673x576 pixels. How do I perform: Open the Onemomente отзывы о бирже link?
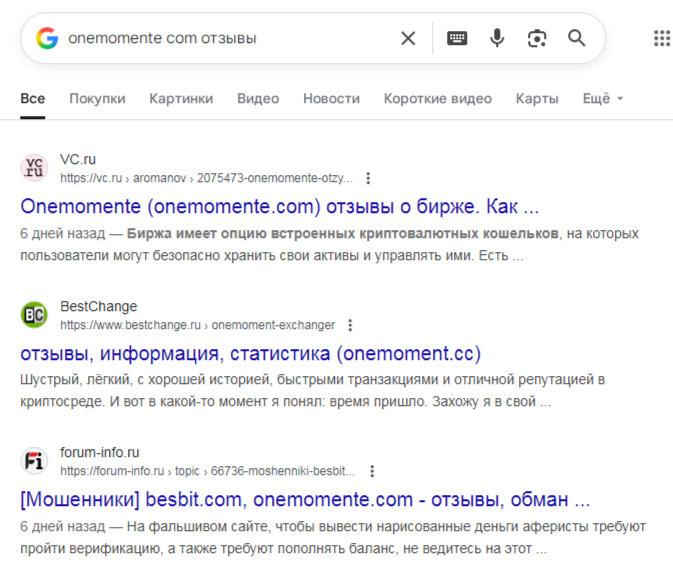[x=279, y=207]
